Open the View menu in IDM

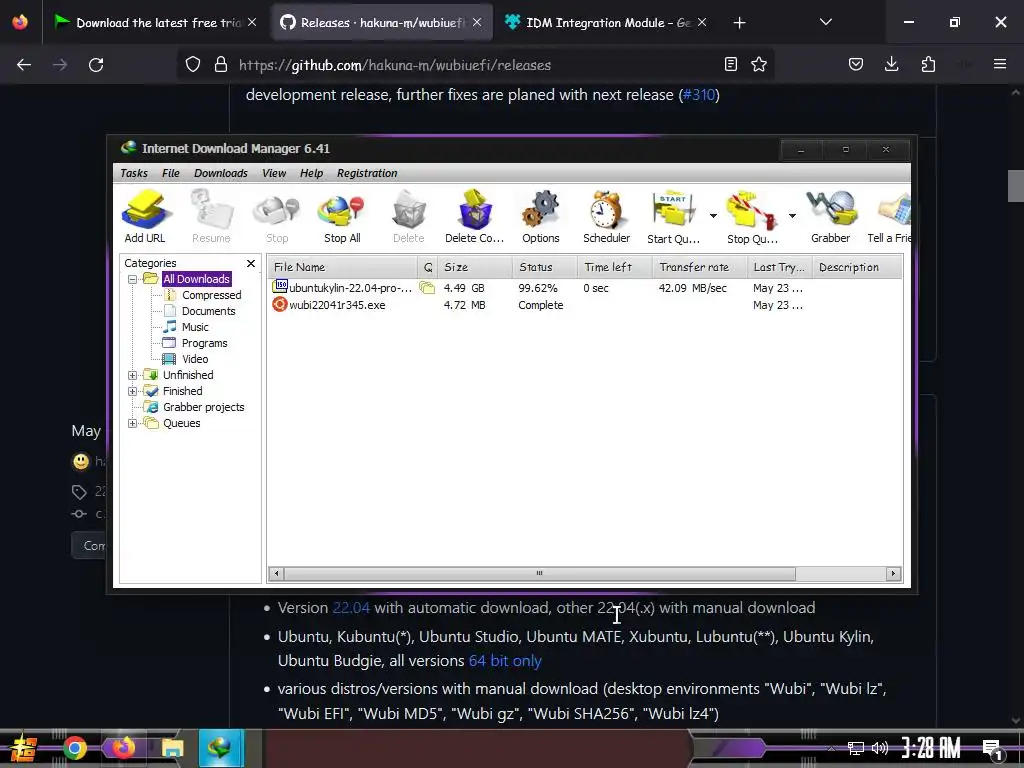274,173
